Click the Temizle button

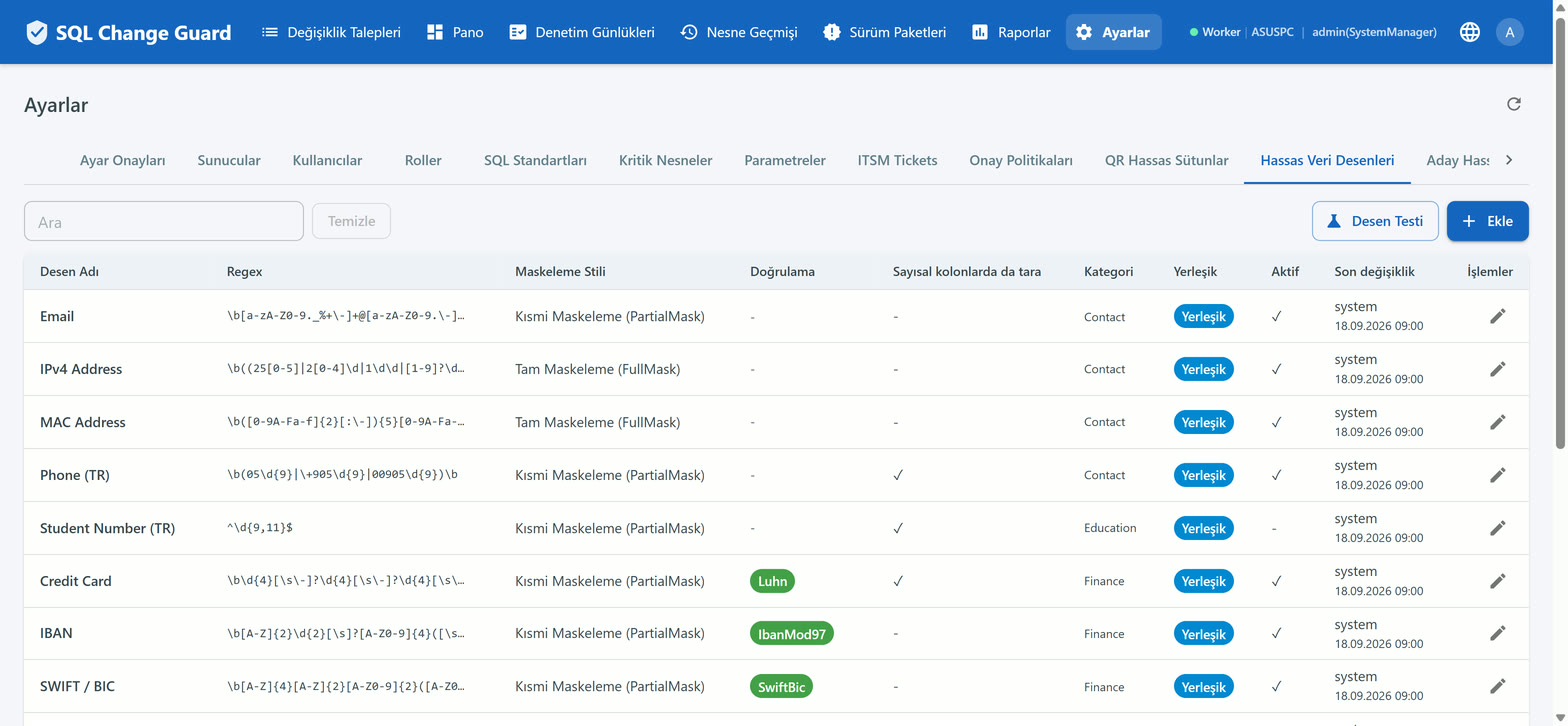click(x=351, y=221)
